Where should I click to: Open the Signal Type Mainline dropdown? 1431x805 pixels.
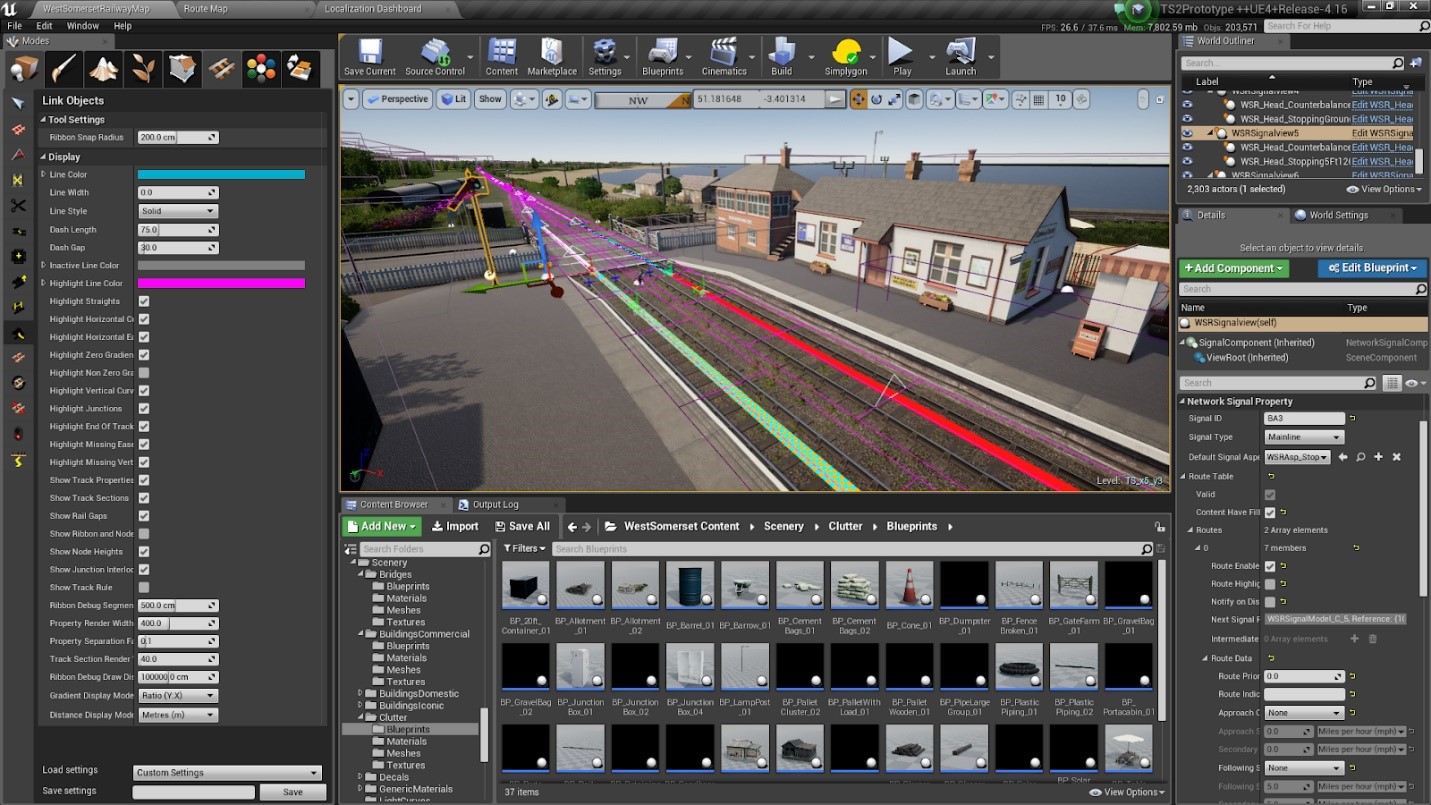pyautogui.click(x=1304, y=437)
